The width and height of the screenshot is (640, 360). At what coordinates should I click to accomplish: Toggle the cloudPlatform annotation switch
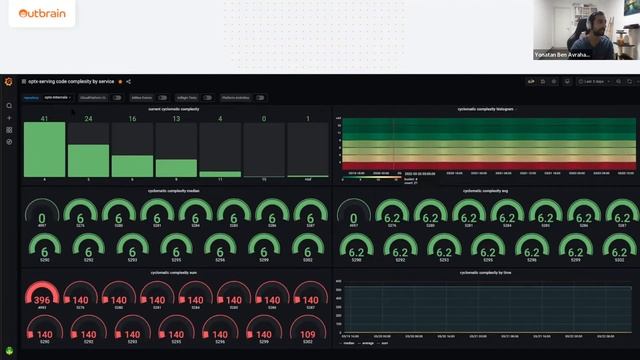[117, 98]
